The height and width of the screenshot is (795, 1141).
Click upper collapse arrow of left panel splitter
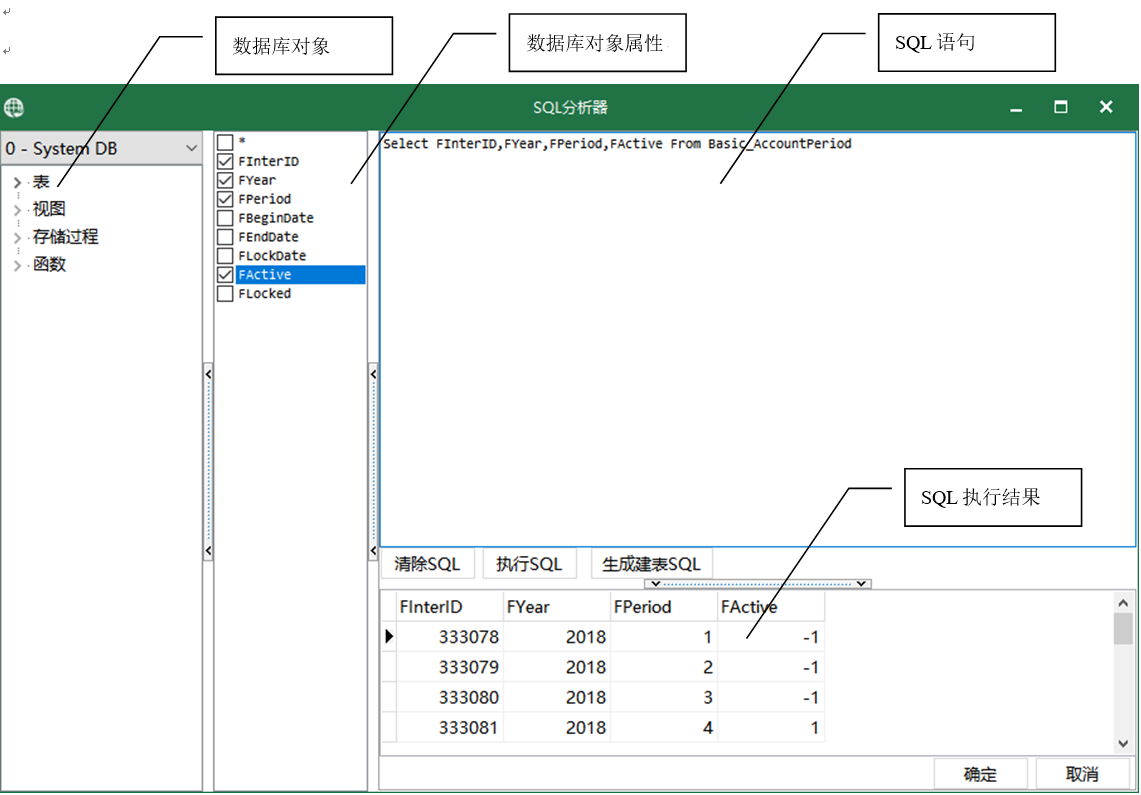(208, 374)
